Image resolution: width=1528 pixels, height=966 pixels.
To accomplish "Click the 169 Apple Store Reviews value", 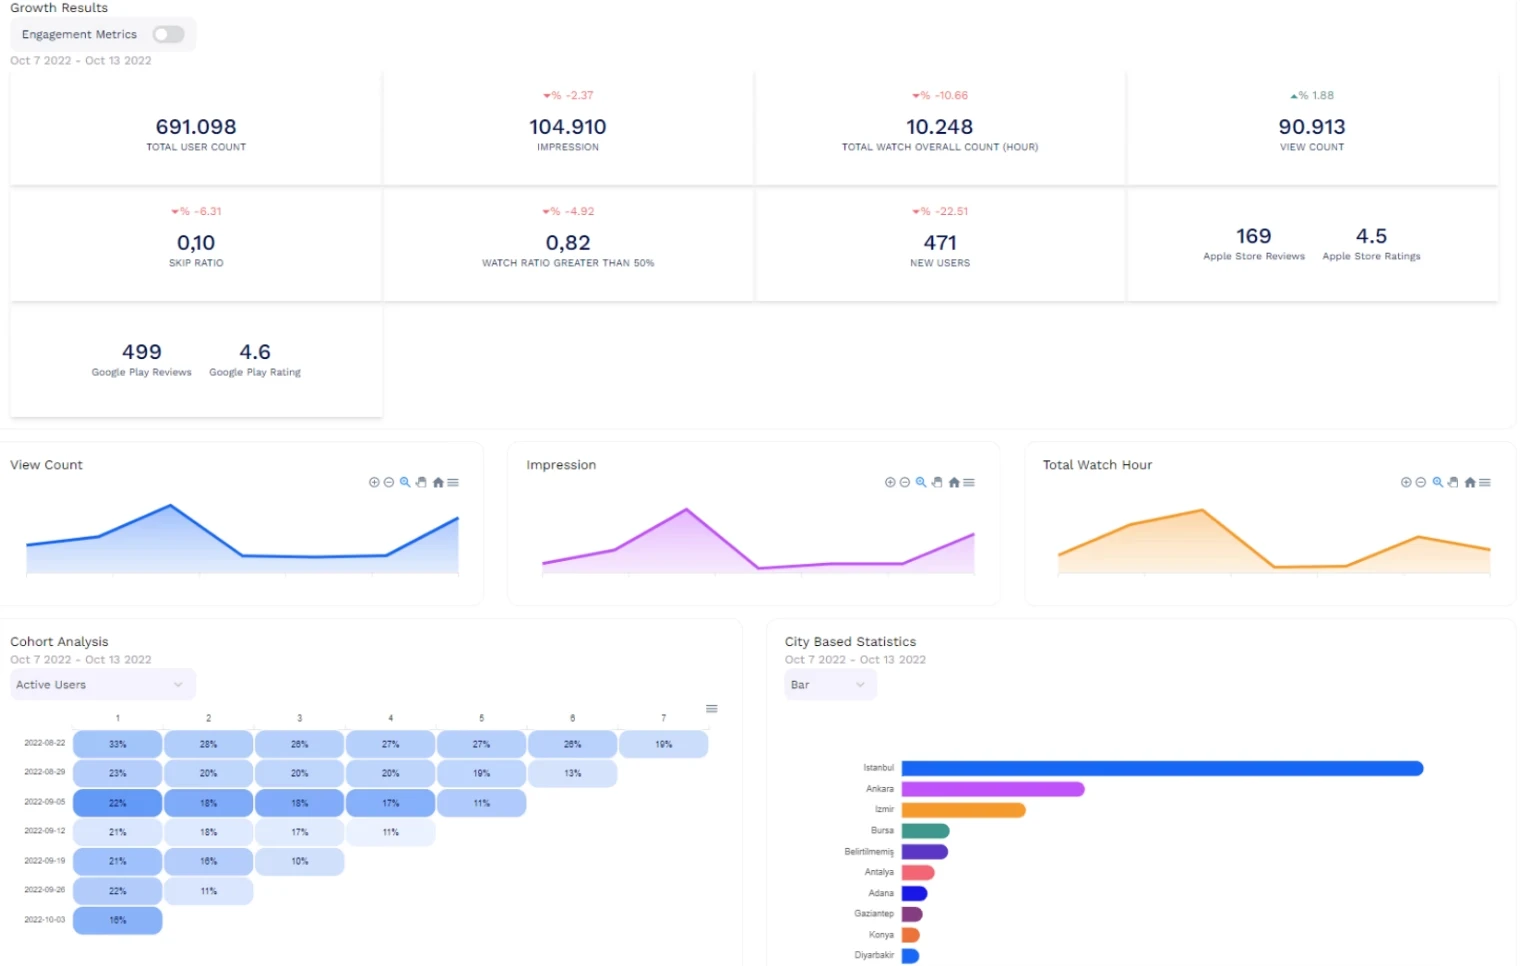I will (1253, 236).
